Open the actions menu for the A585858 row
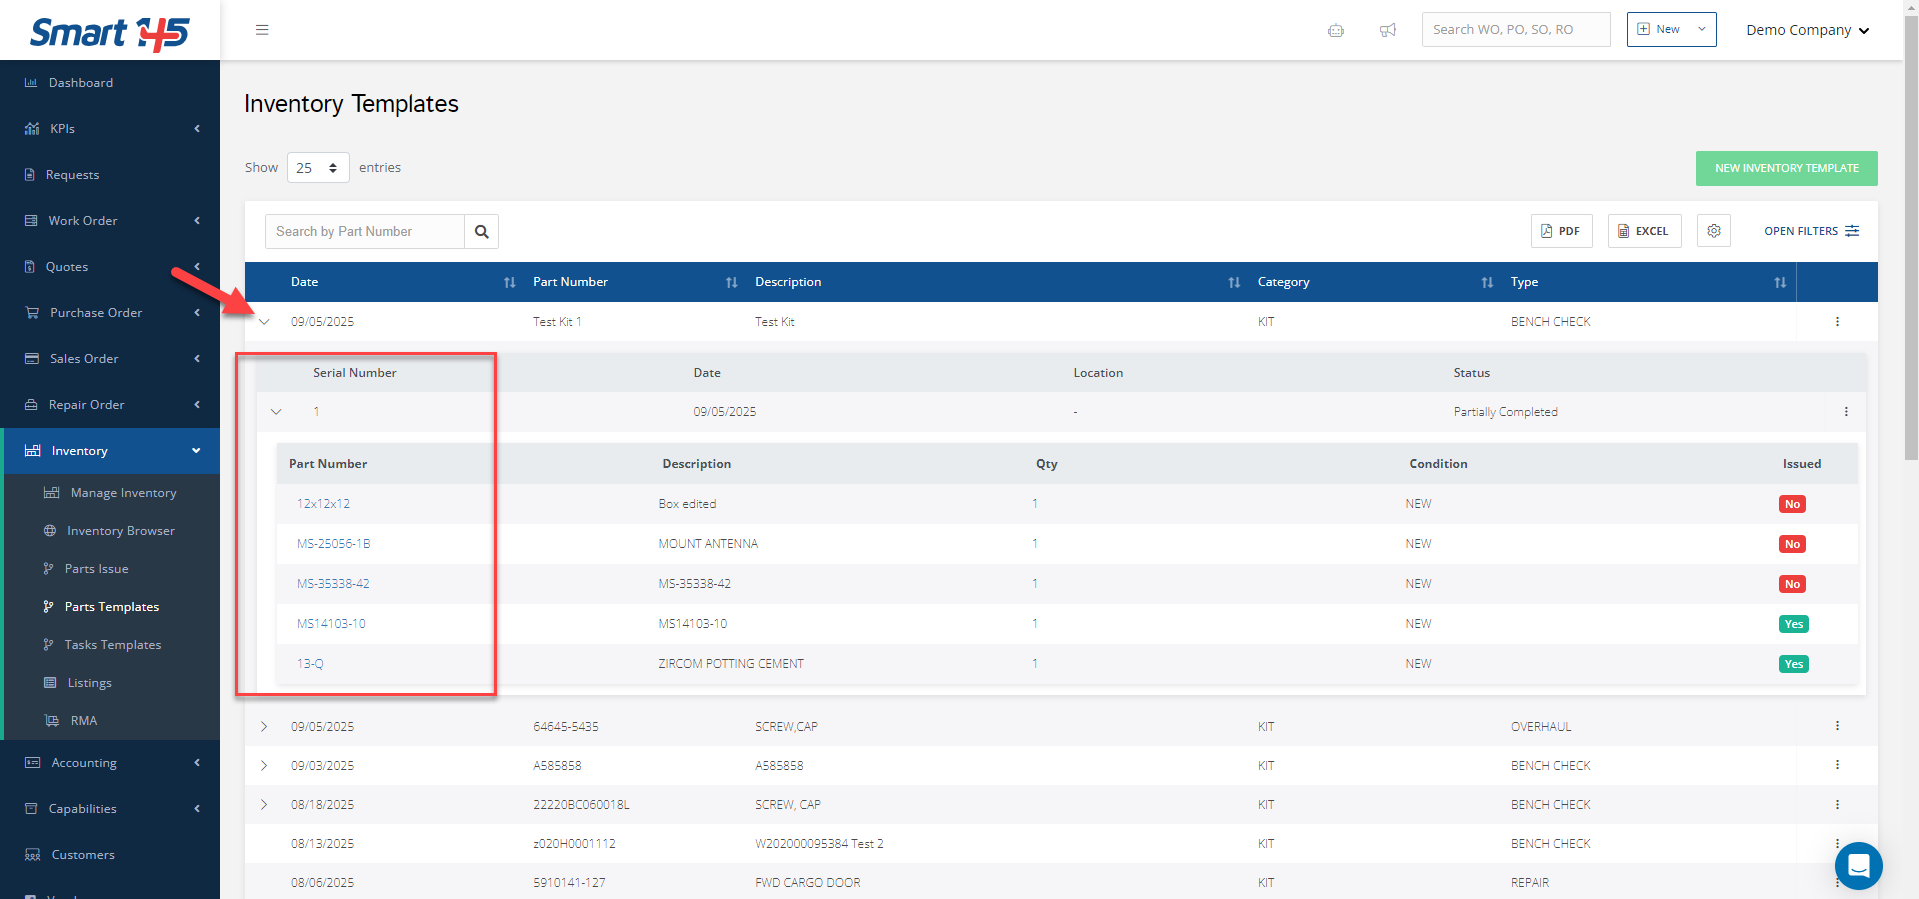This screenshot has height=899, width=1919. [1837, 765]
